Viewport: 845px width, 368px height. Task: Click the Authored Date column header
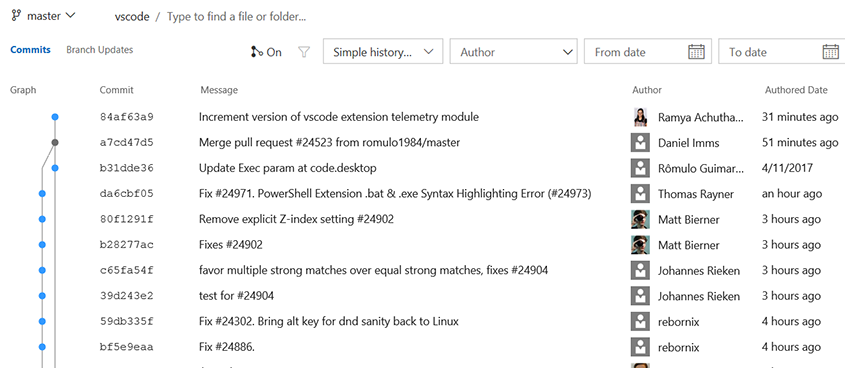pyautogui.click(x=796, y=90)
